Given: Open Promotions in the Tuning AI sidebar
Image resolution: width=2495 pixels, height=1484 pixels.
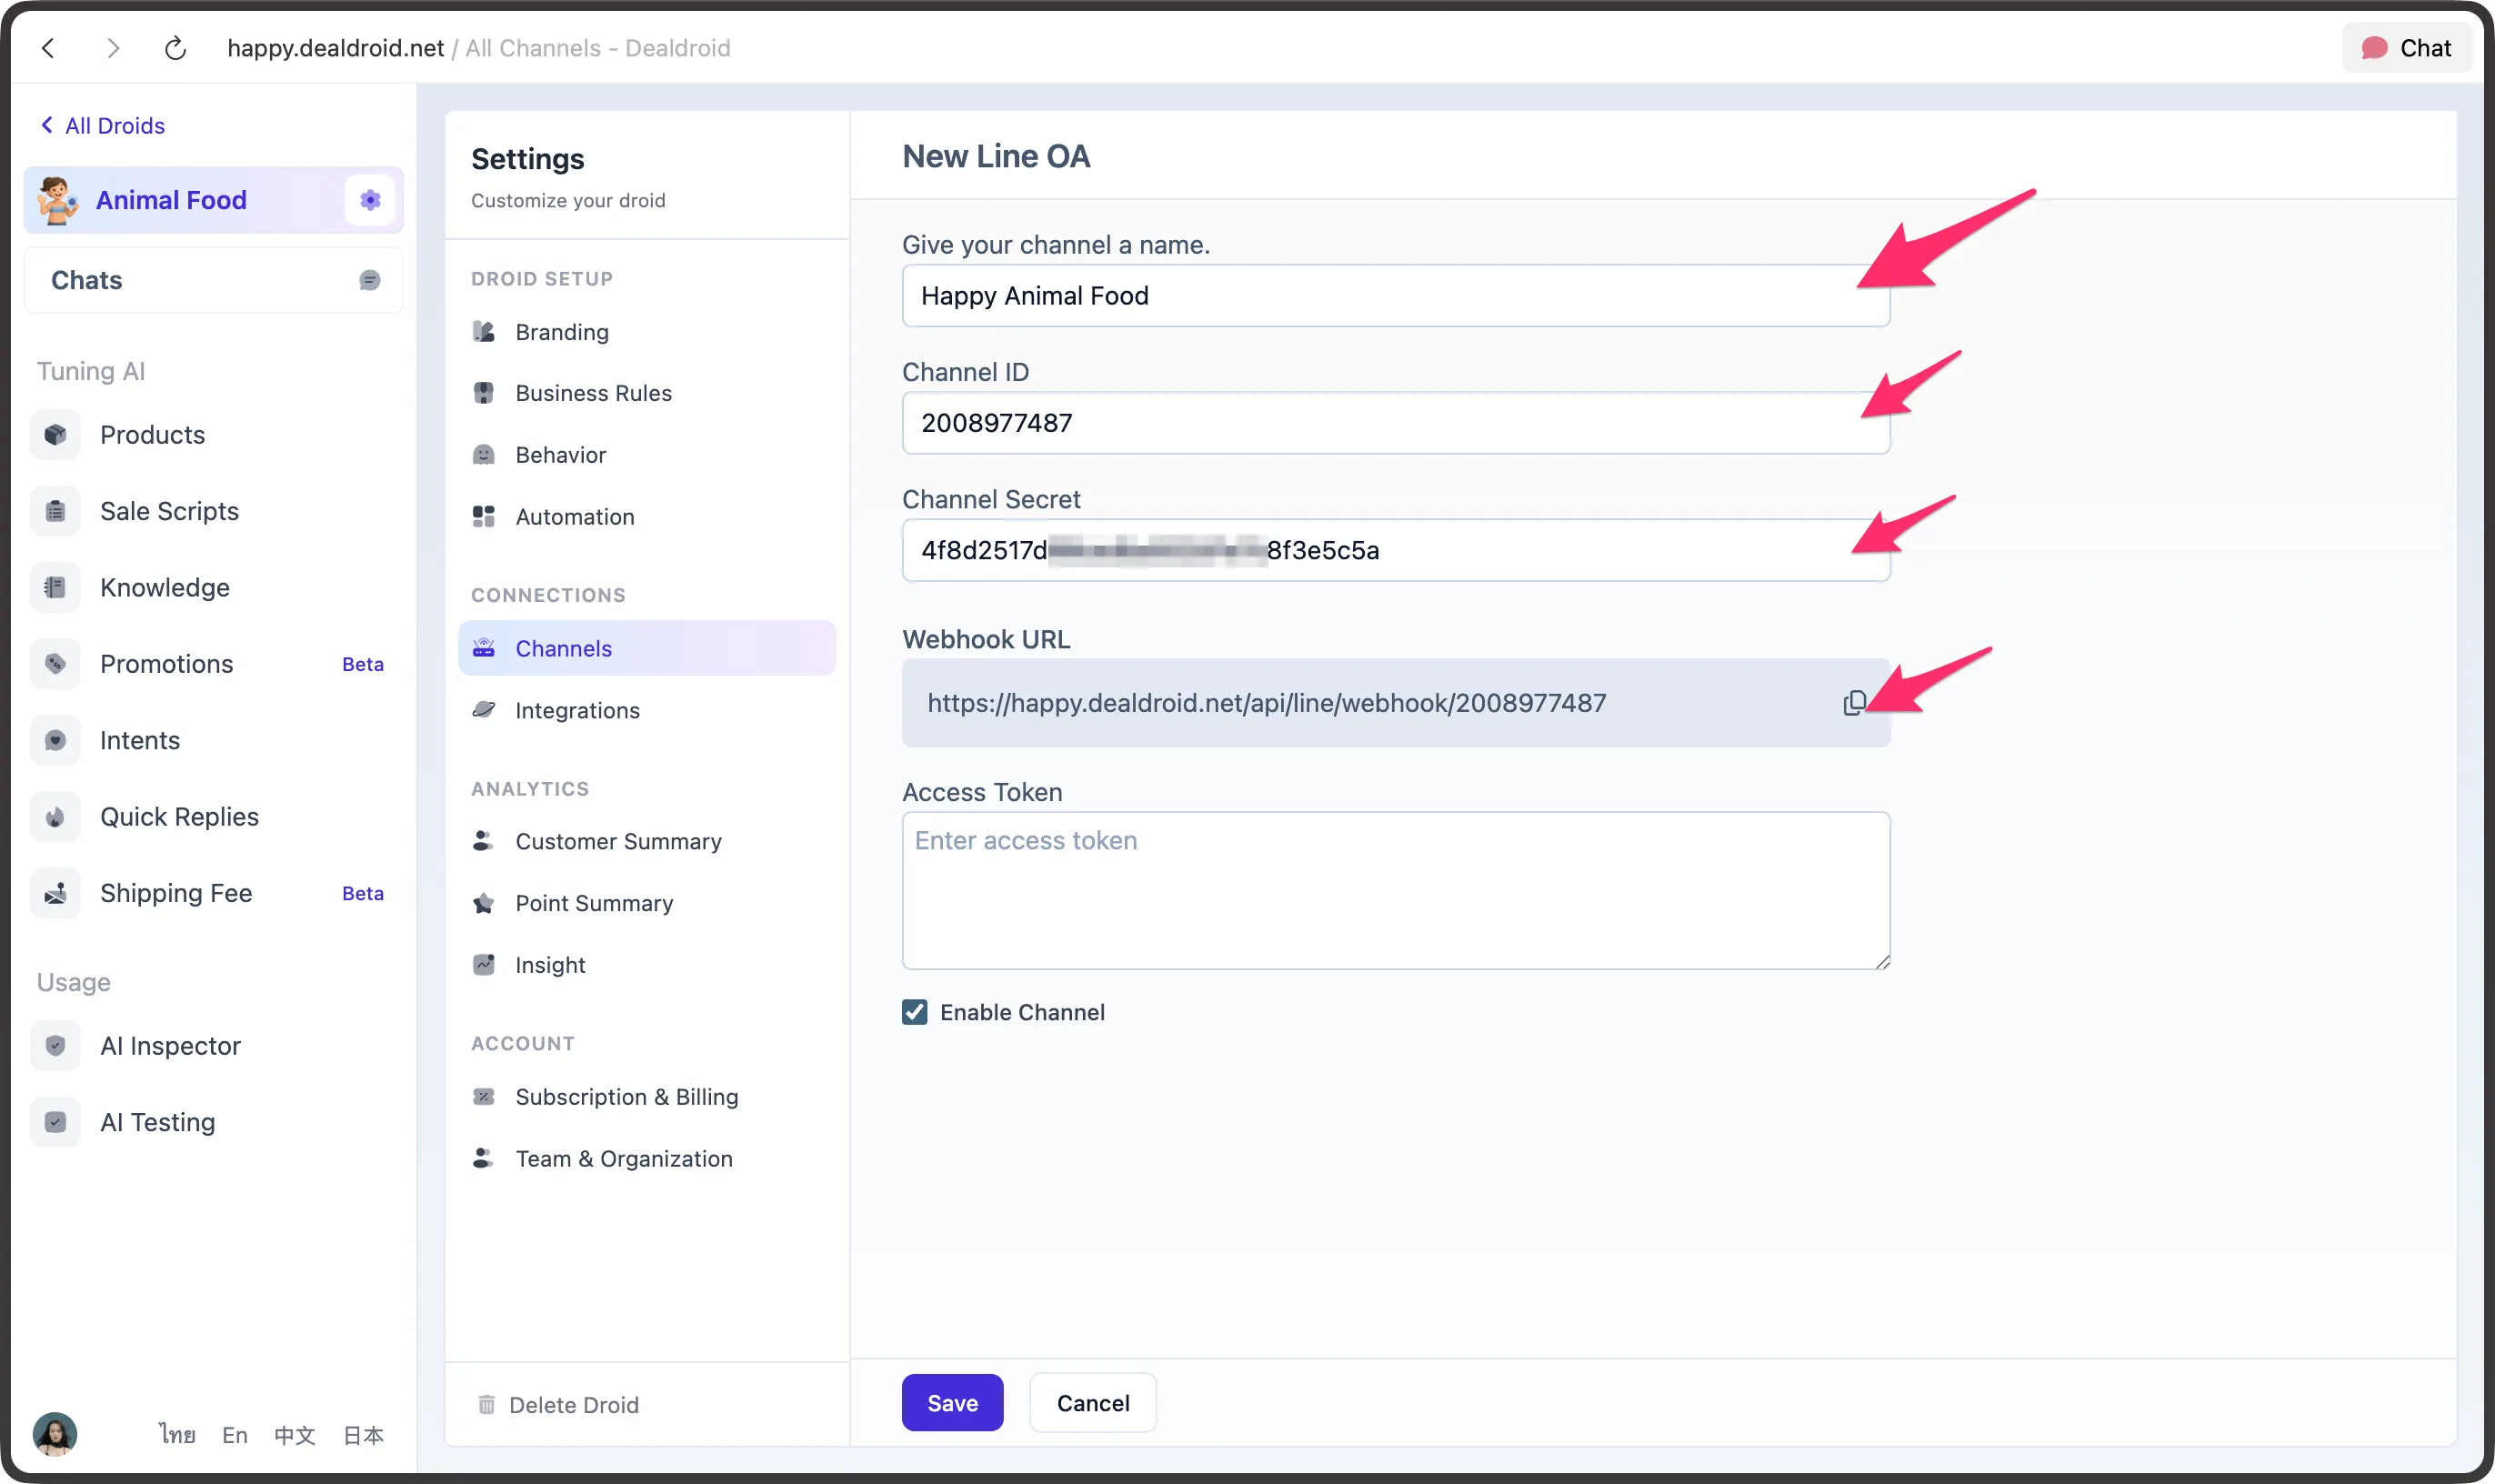Looking at the screenshot, I should [x=166, y=663].
